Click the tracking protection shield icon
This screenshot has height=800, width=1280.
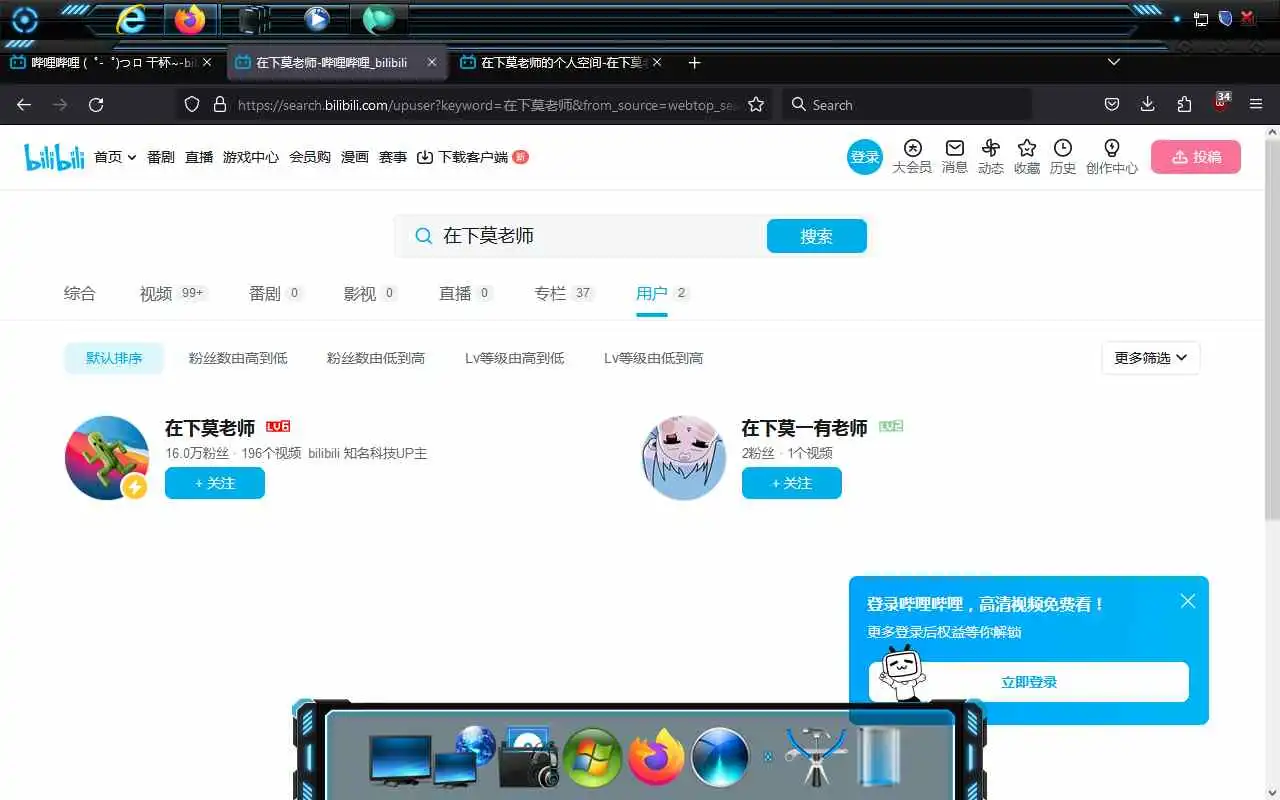[x=193, y=105]
